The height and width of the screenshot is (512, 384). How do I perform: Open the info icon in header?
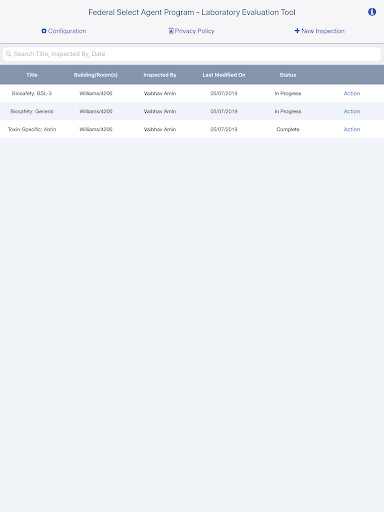pyautogui.click(x=372, y=12)
